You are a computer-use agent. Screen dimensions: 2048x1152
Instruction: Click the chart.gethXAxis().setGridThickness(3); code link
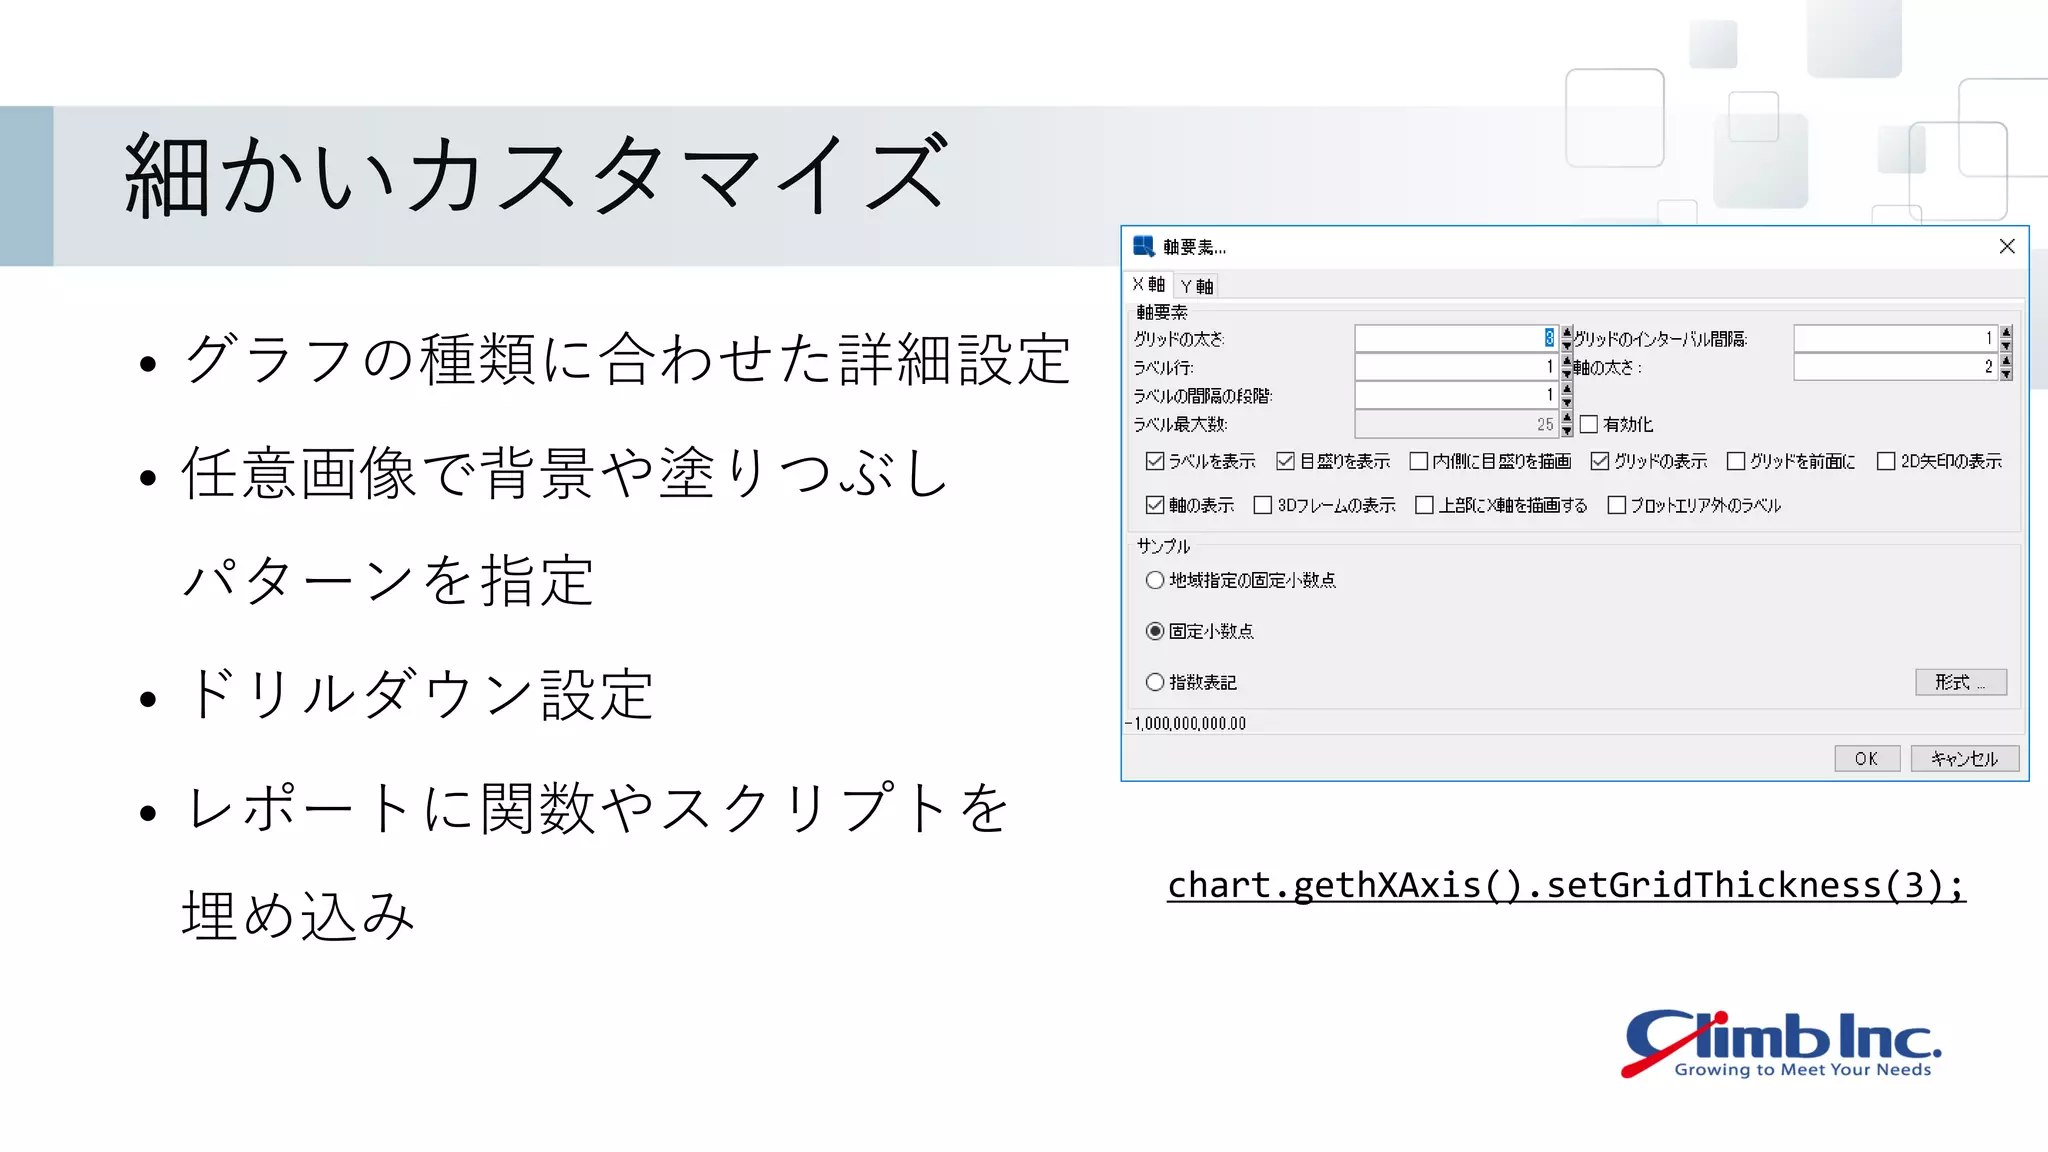click(x=1566, y=885)
